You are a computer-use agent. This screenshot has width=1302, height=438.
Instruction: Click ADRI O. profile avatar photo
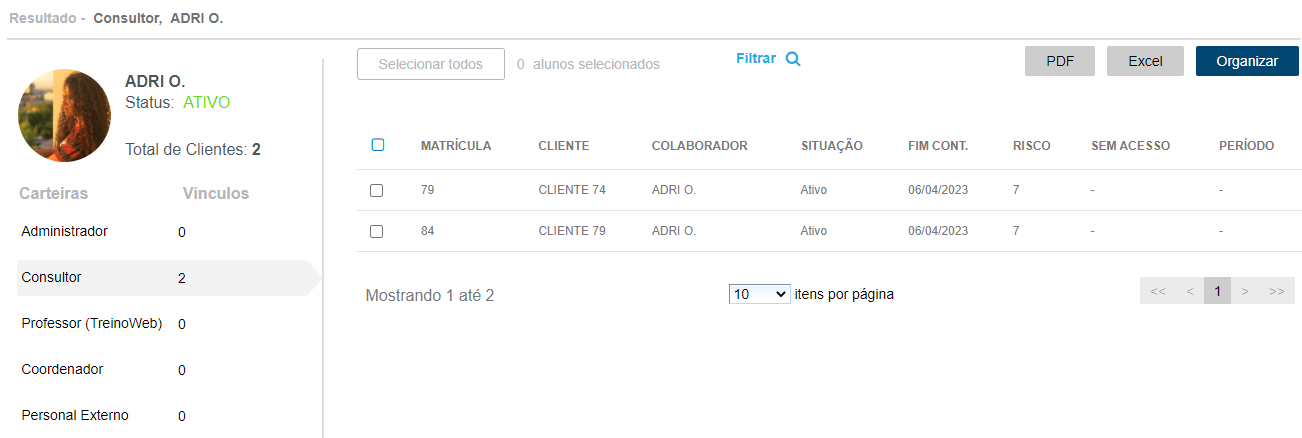click(64, 115)
